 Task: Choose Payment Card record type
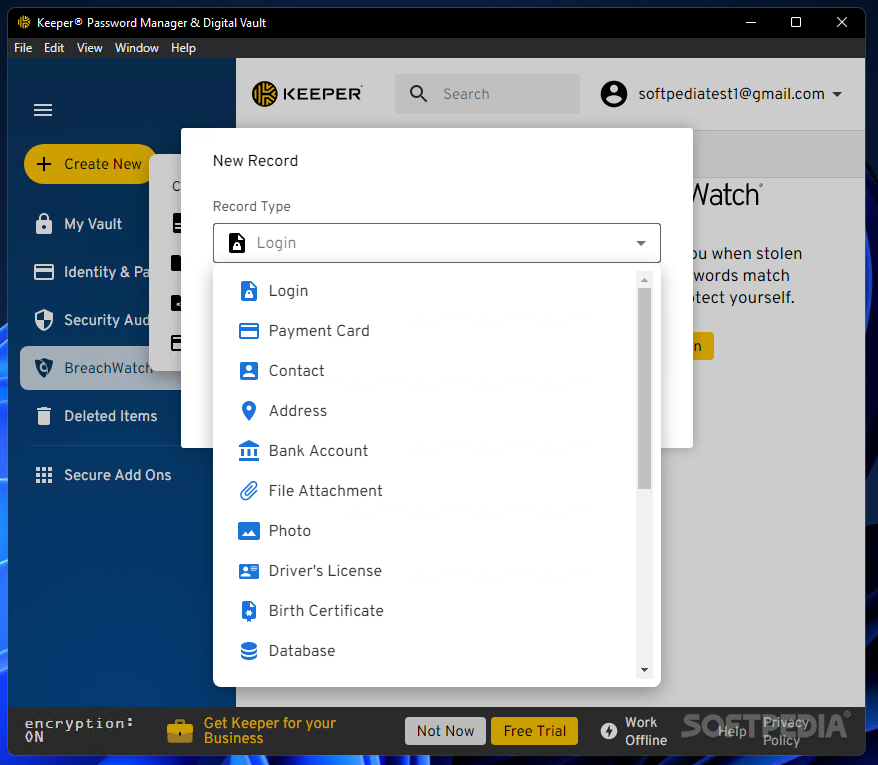(424, 331)
